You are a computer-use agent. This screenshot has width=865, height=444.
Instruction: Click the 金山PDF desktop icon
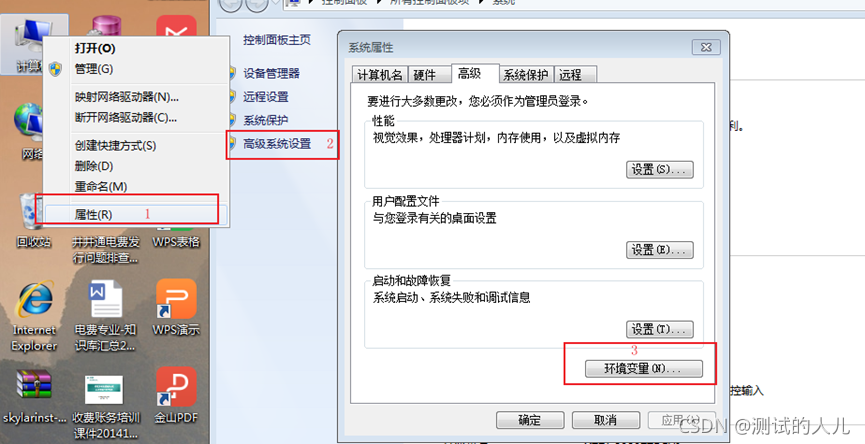click(176, 395)
